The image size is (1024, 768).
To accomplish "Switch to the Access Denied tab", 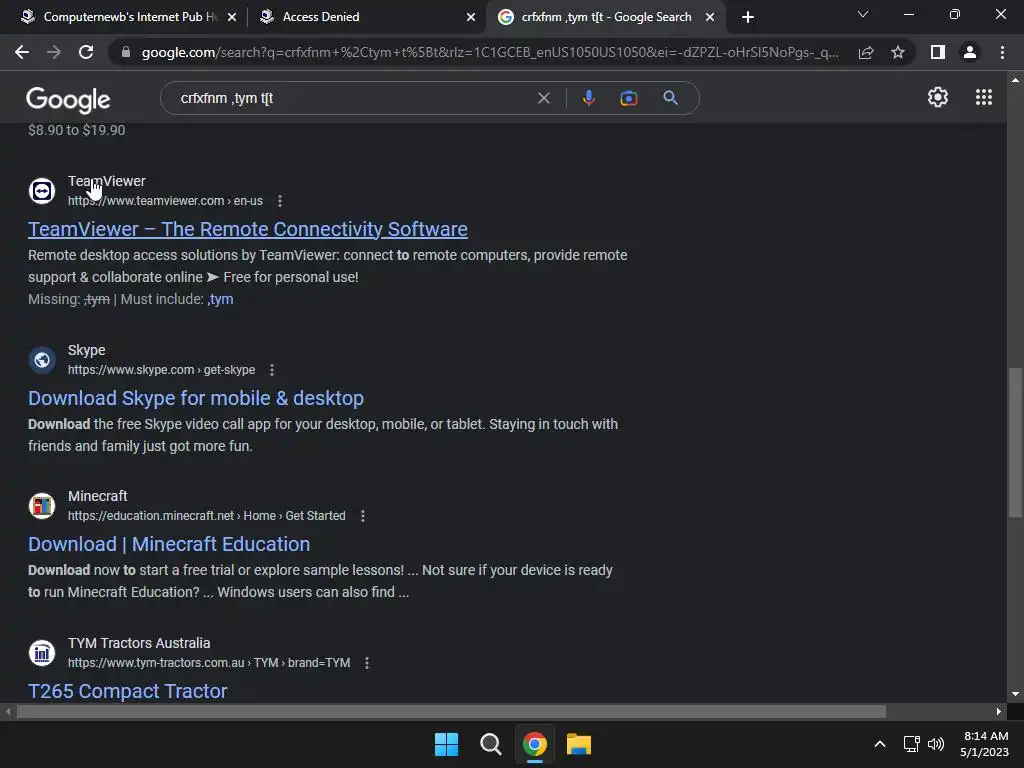I will tap(367, 17).
